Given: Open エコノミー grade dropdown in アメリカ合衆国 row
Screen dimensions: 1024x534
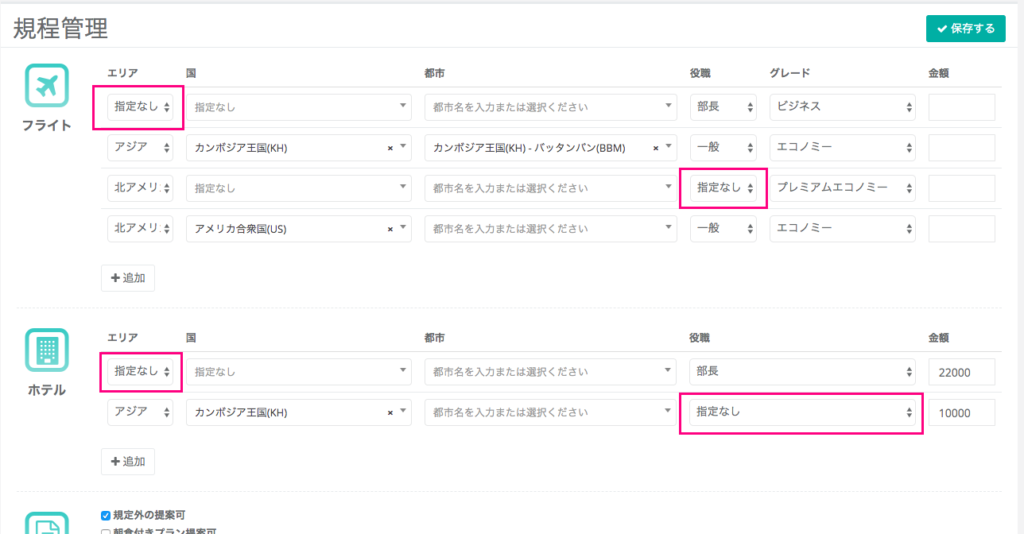Looking at the screenshot, I should 842,228.
